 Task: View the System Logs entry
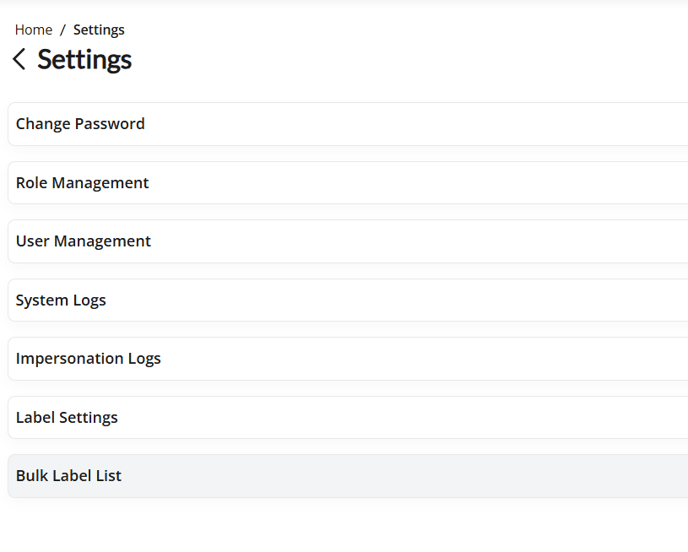(348, 300)
